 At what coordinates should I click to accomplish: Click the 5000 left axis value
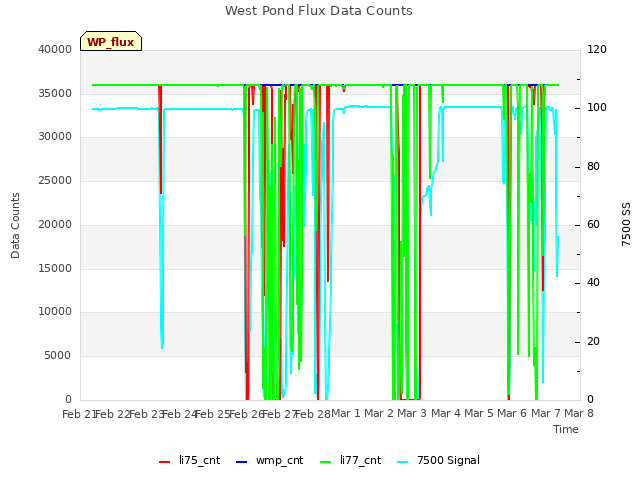point(58,356)
